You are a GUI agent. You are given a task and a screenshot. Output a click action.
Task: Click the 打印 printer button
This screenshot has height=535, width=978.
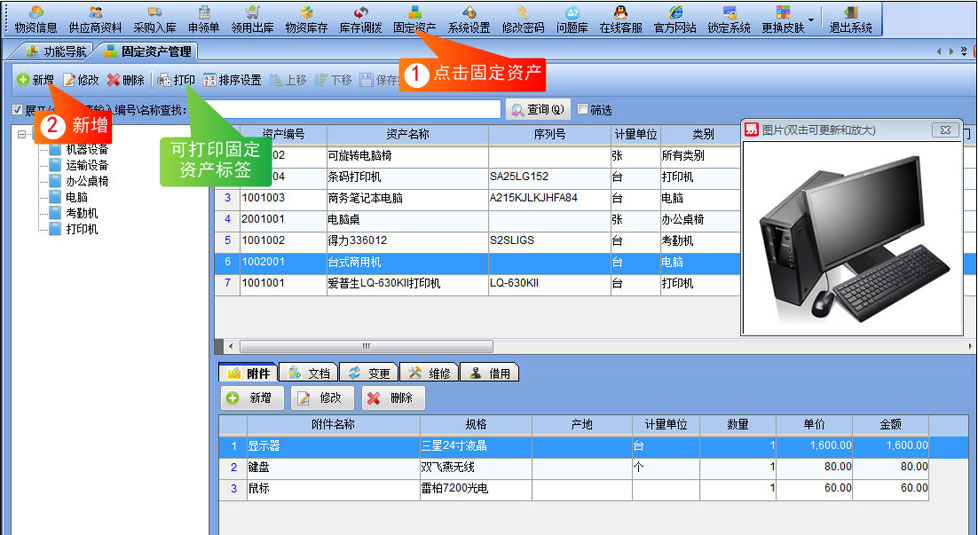pyautogui.click(x=176, y=80)
